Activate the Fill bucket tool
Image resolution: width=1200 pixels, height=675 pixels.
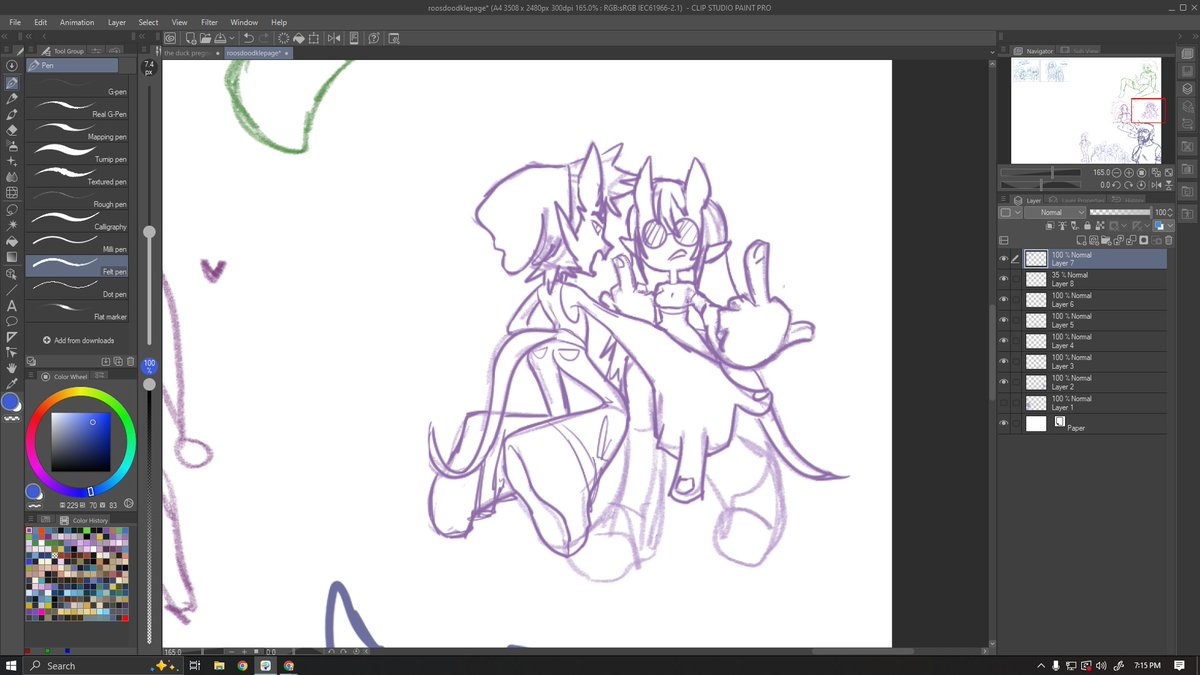click(x=11, y=241)
